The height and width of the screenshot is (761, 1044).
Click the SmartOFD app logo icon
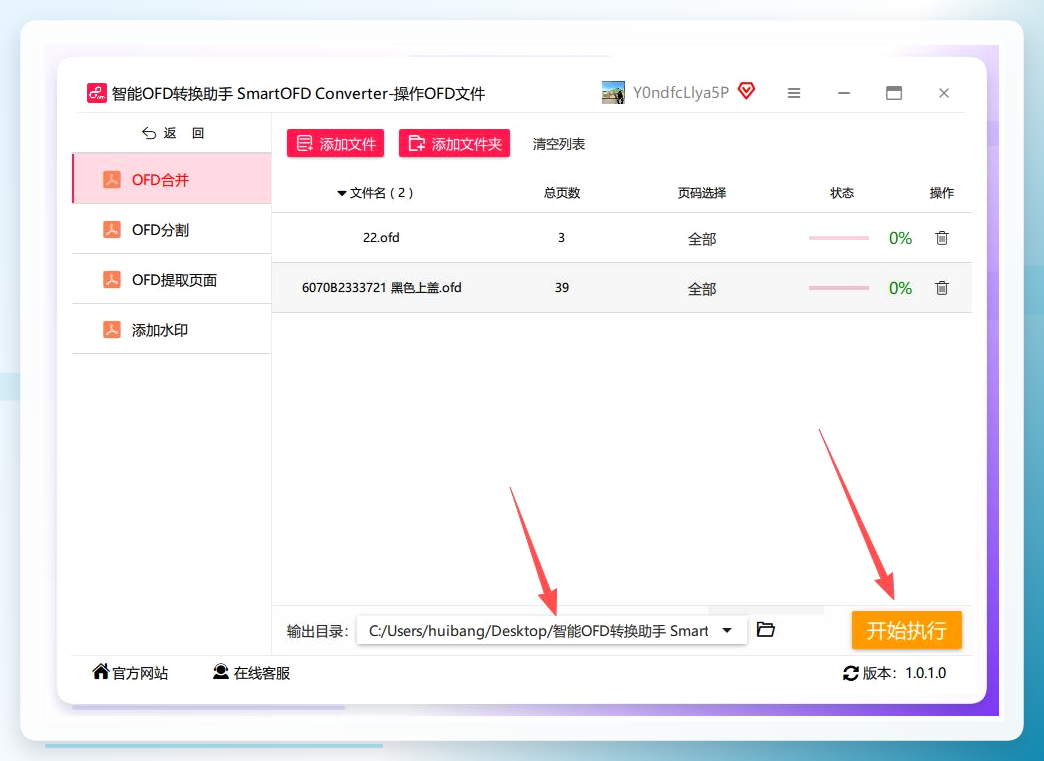(x=97, y=93)
